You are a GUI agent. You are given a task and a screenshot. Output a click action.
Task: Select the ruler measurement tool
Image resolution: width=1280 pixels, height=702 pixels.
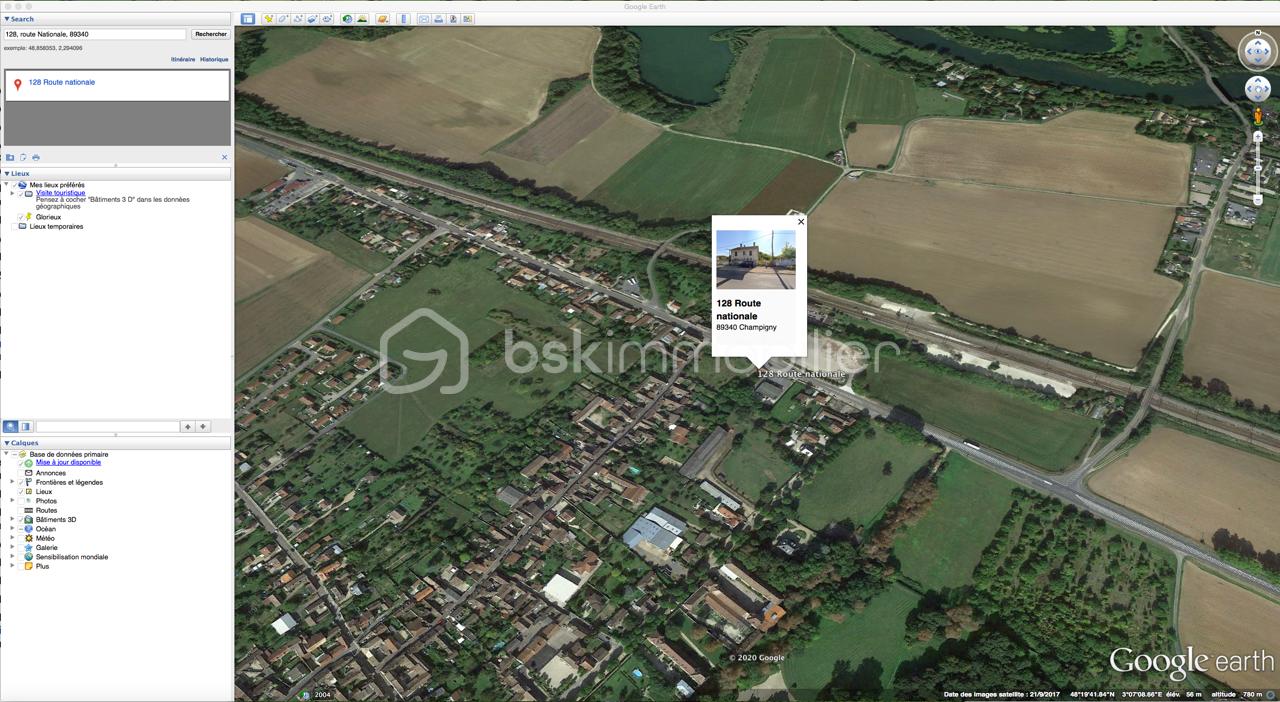[x=404, y=19]
